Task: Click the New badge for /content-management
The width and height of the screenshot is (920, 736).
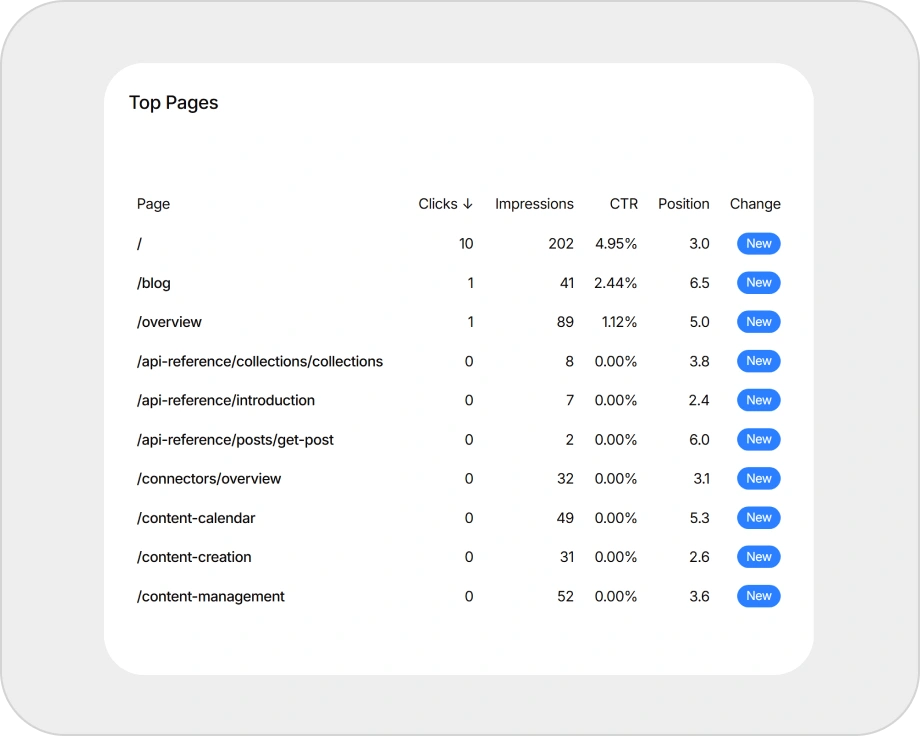Action: pyautogui.click(x=758, y=596)
